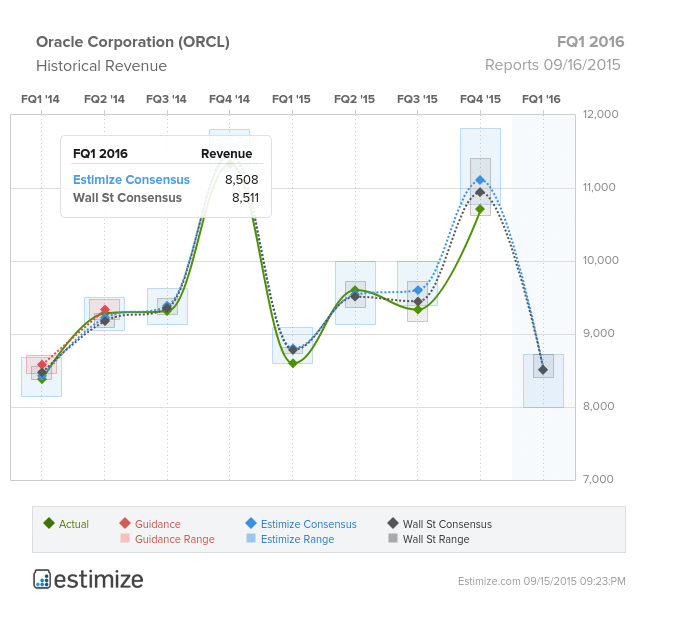Toggle the Estimize Consensus legend label

pos(309,524)
